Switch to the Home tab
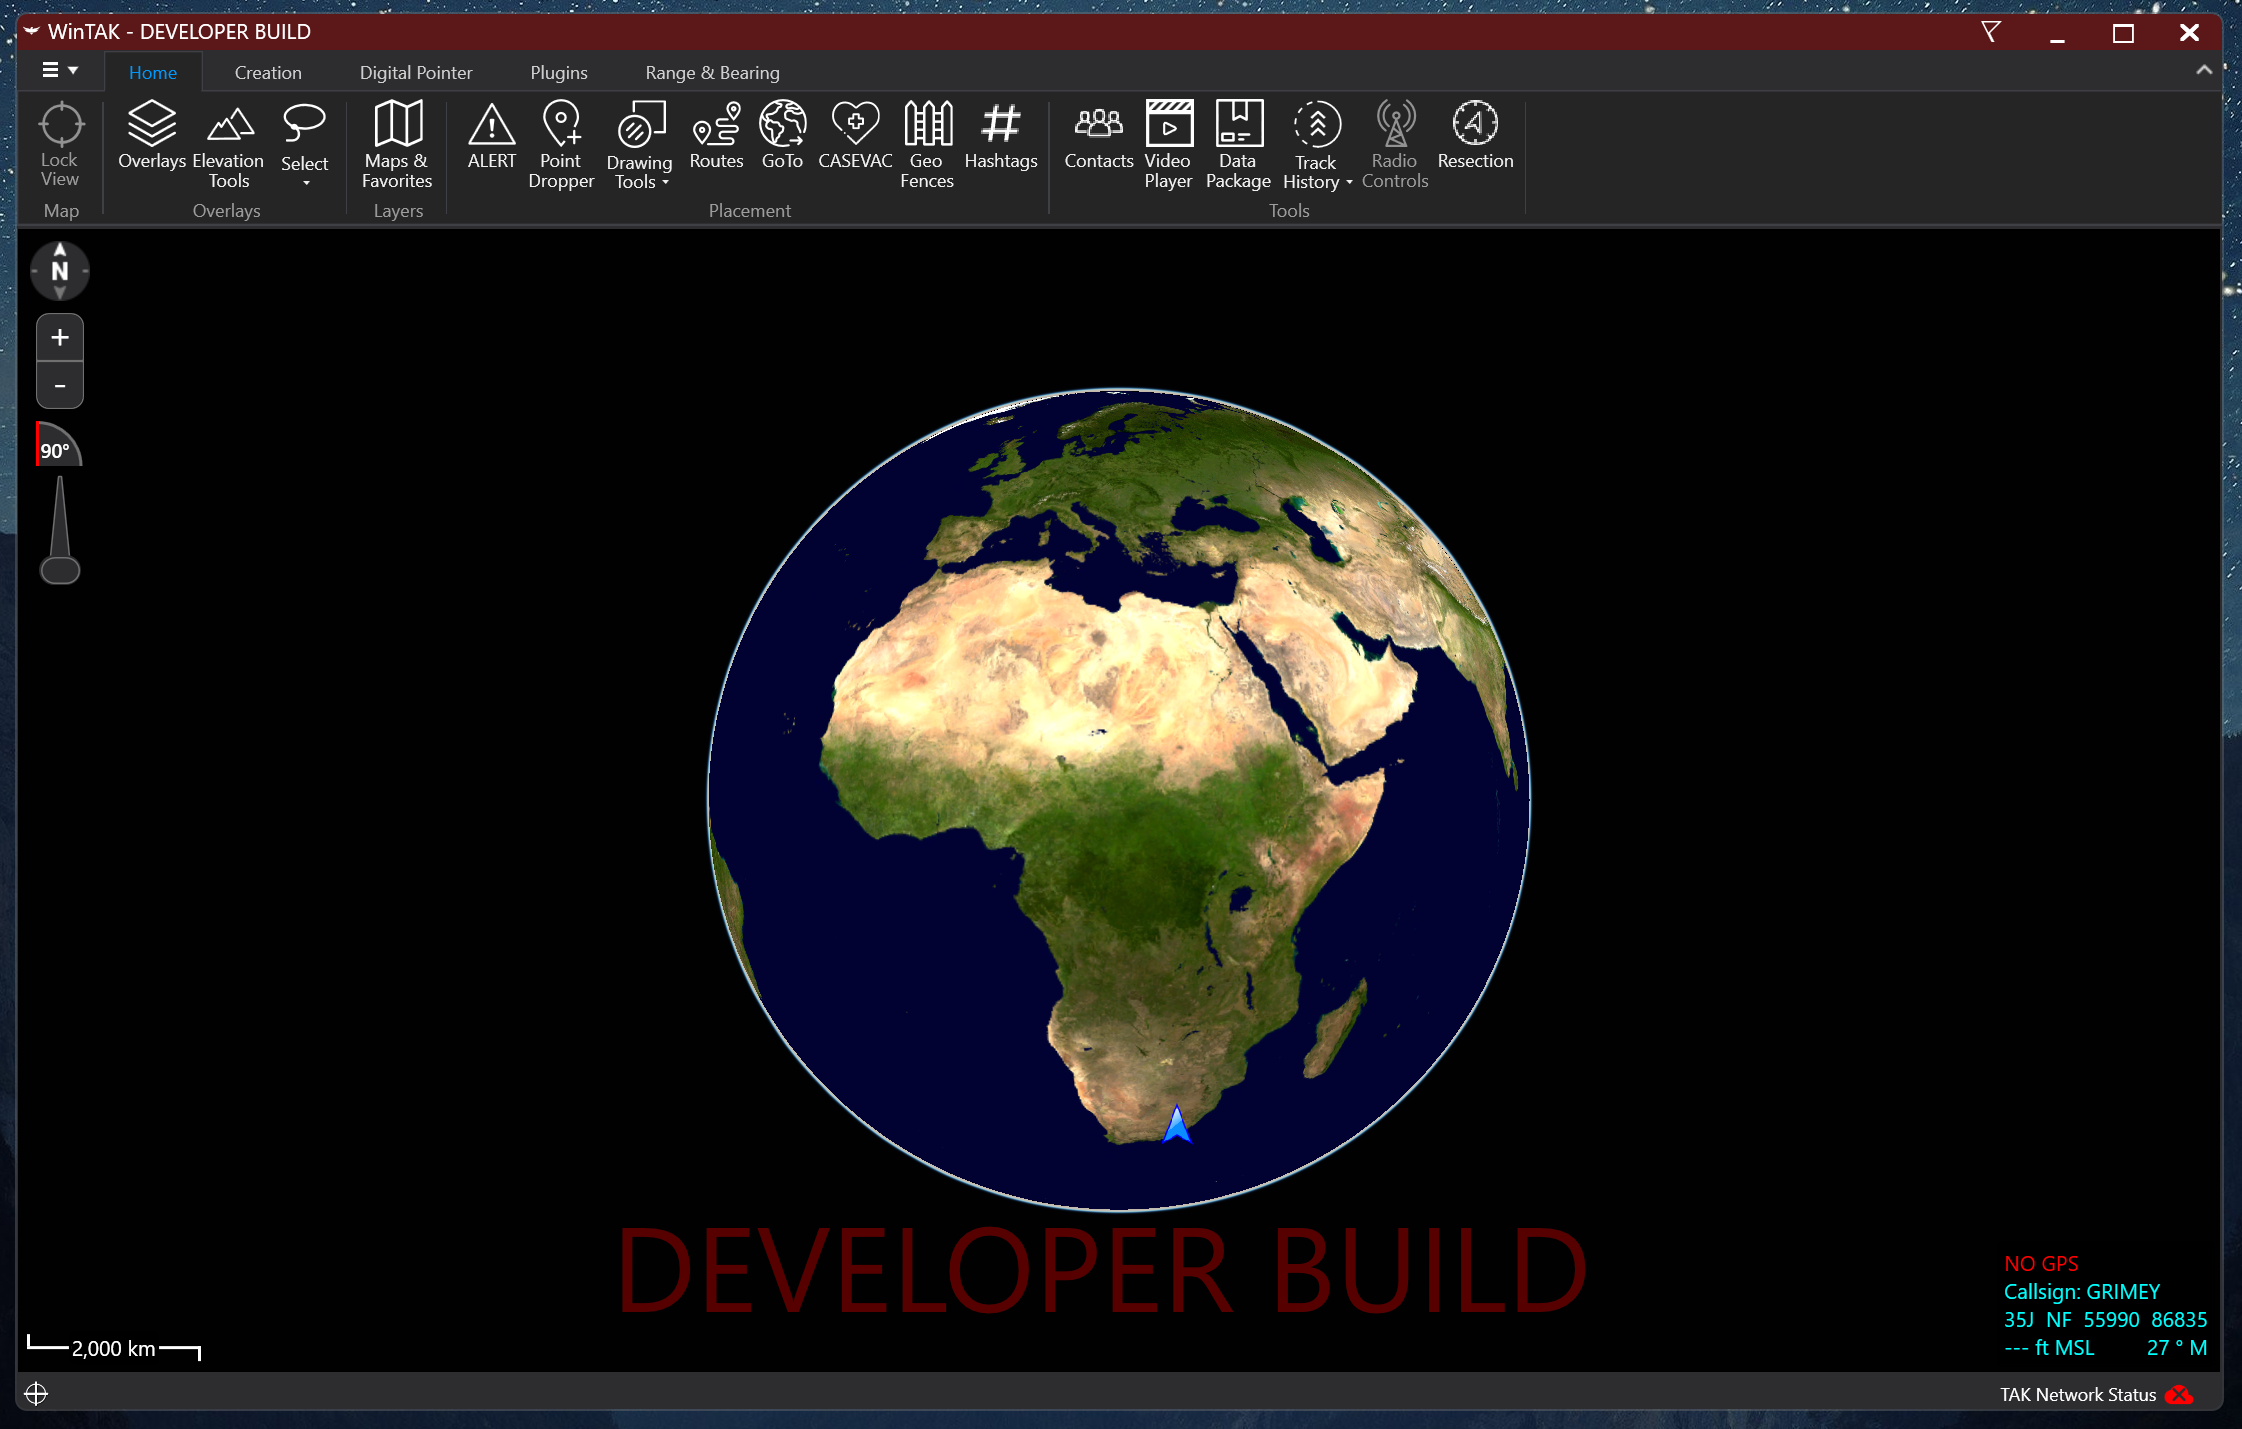This screenshot has height=1429, width=2242. (x=153, y=73)
